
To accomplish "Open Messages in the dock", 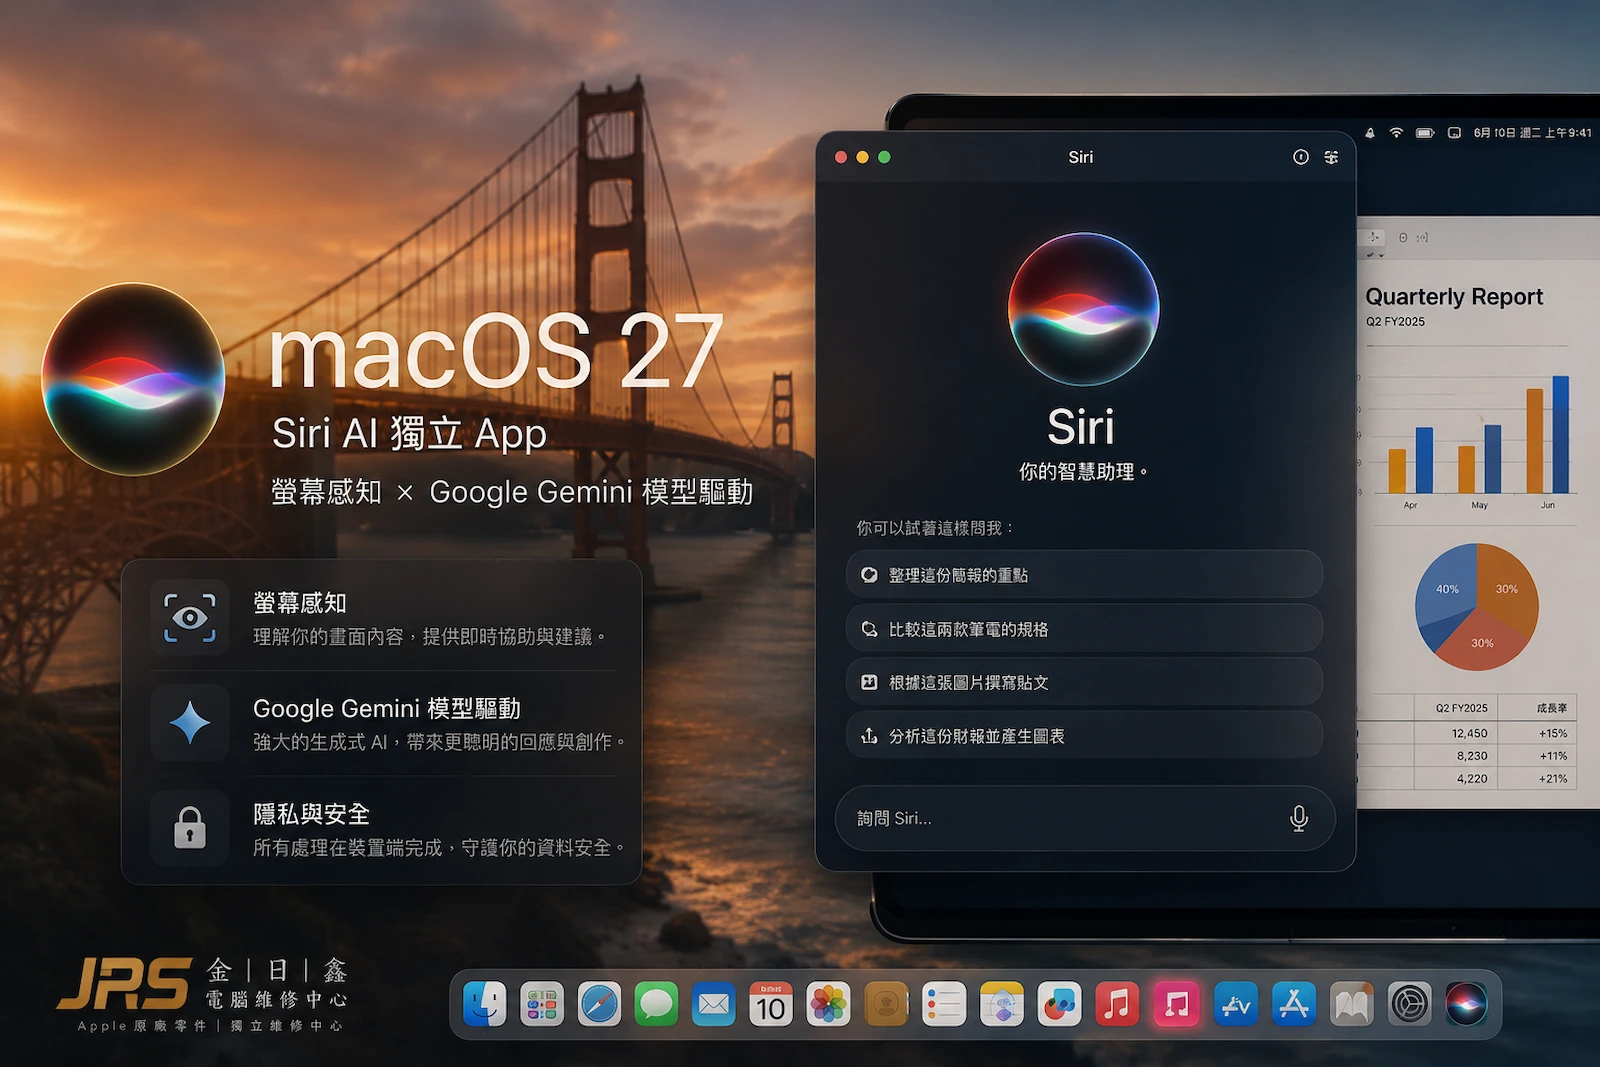I will click(x=656, y=1004).
